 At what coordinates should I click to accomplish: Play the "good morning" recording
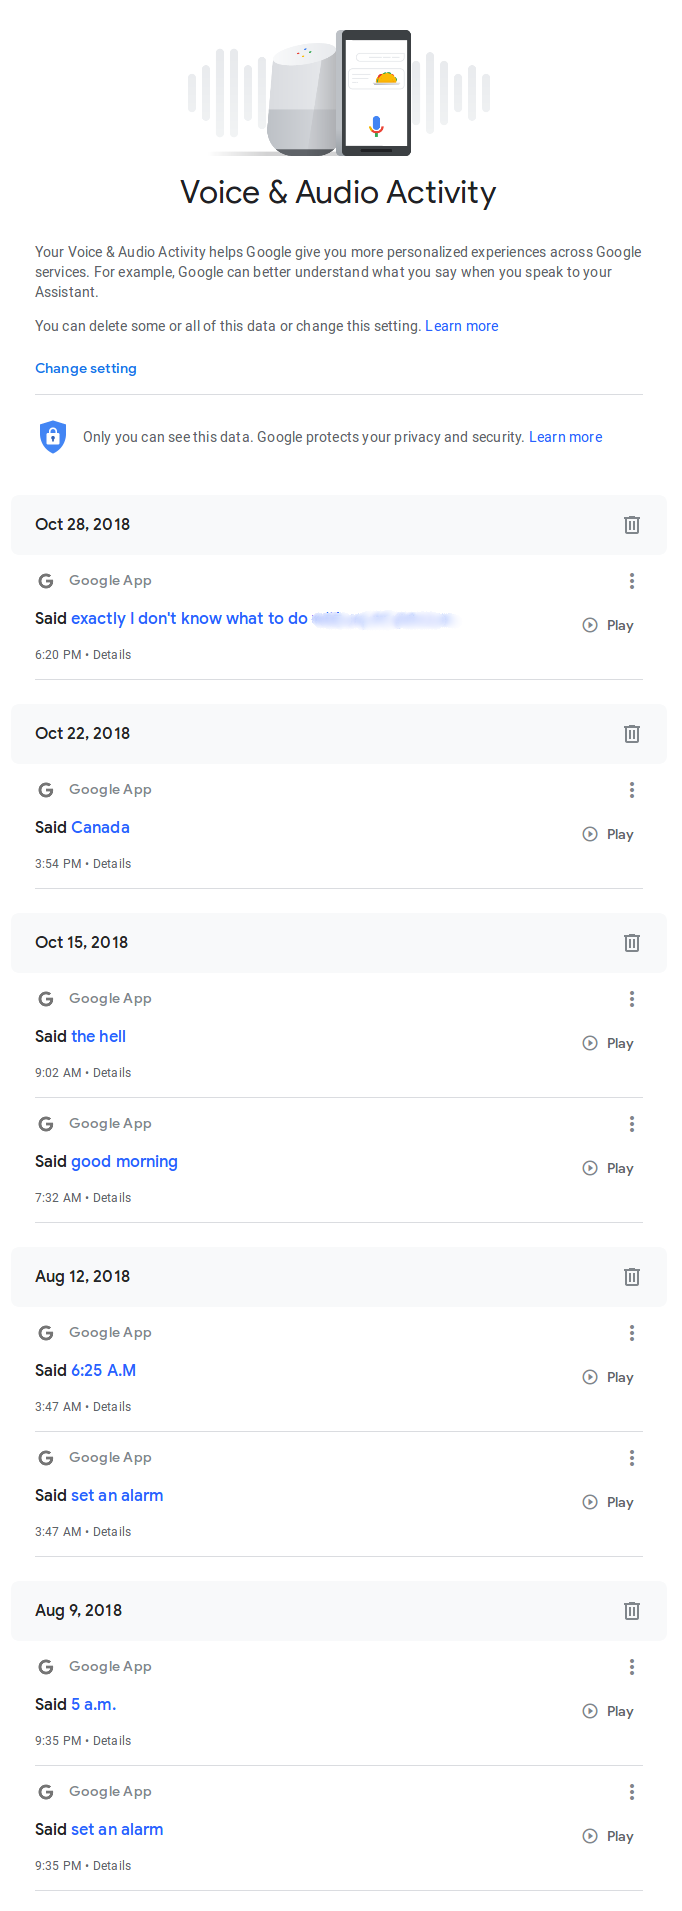(609, 1168)
